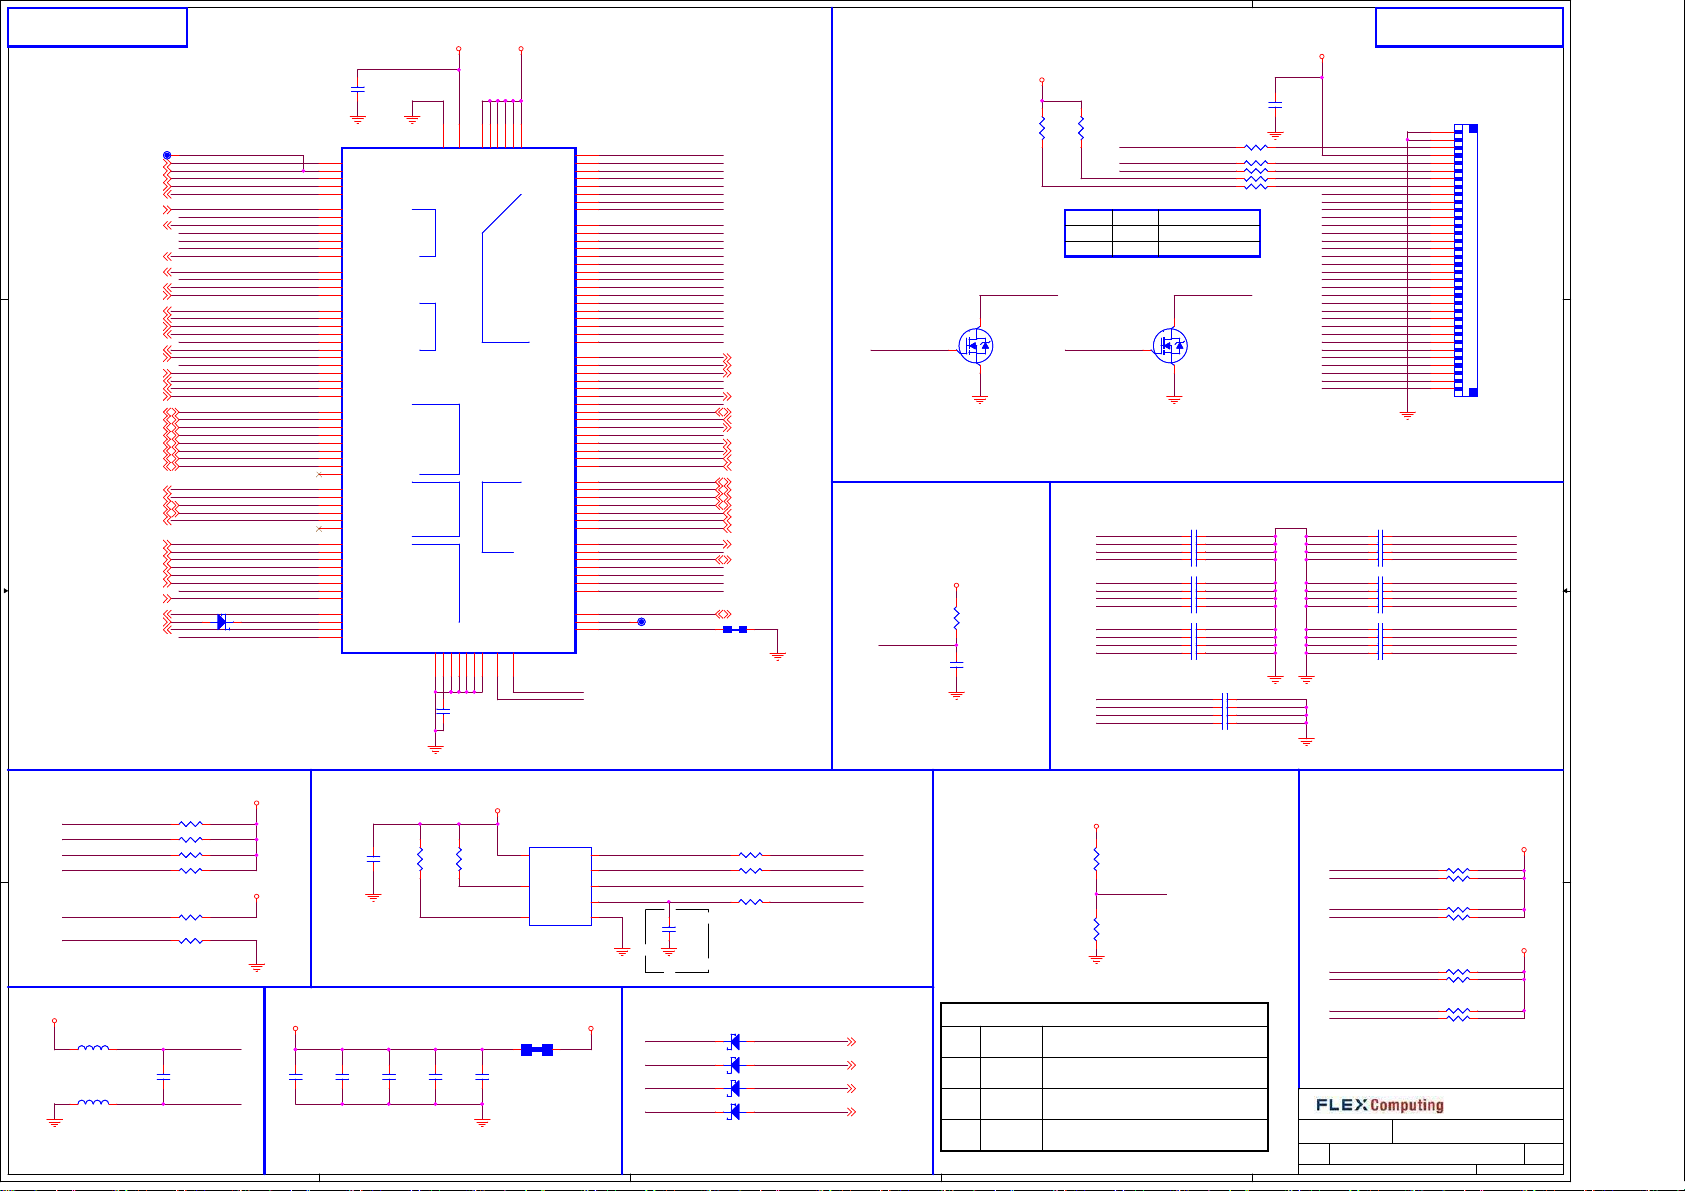Select the upper resistor of voltage divider

point(1096,860)
